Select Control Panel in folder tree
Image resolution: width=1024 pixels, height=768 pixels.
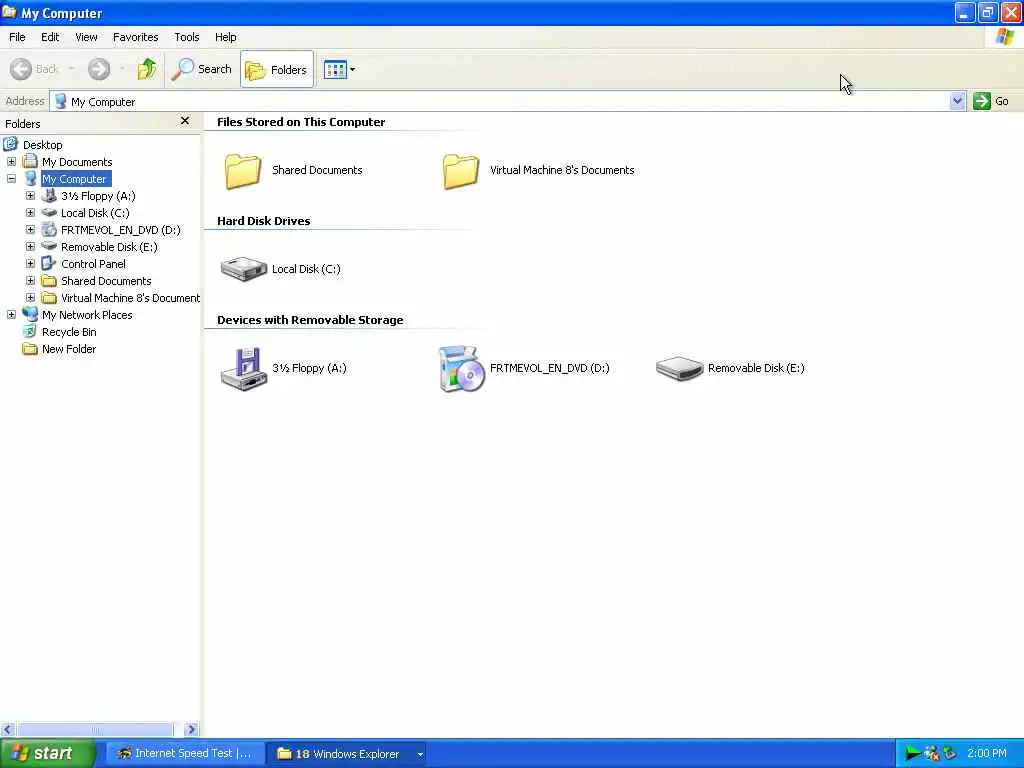93,264
